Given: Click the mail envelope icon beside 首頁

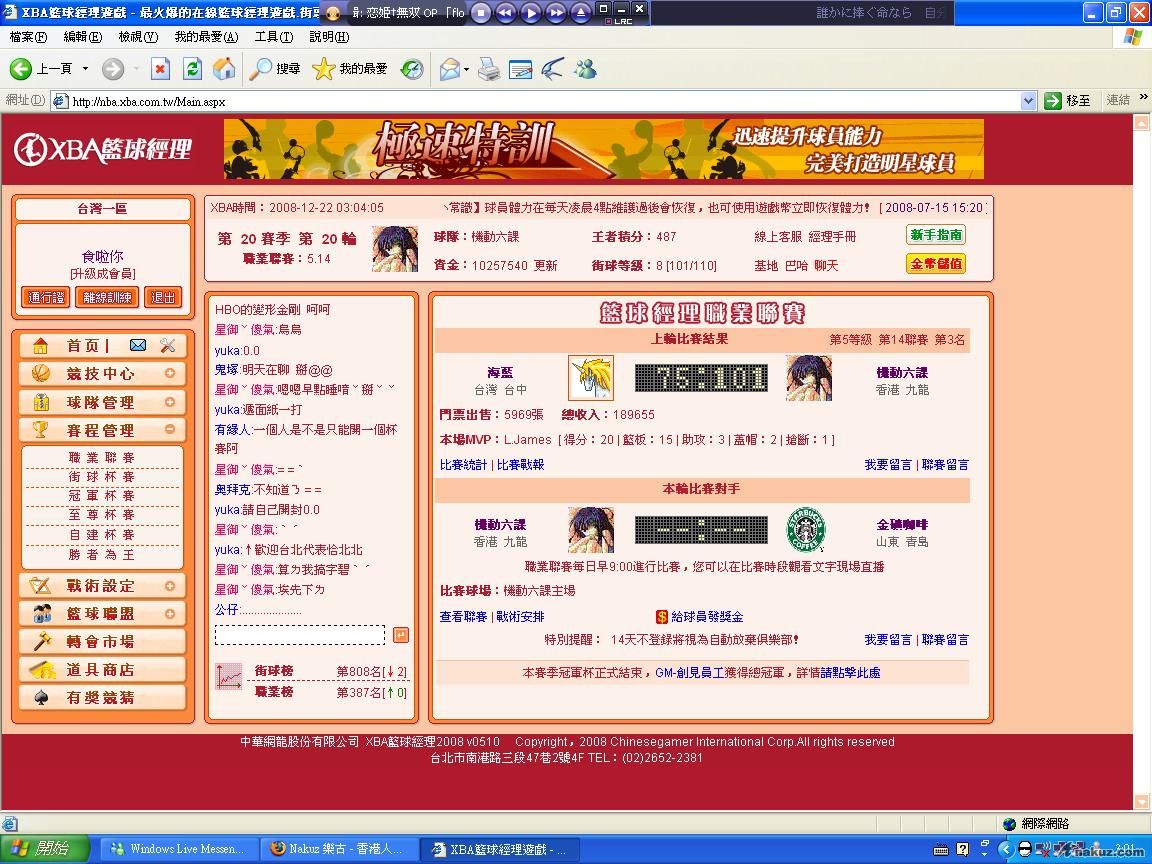Looking at the screenshot, I should (x=137, y=345).
